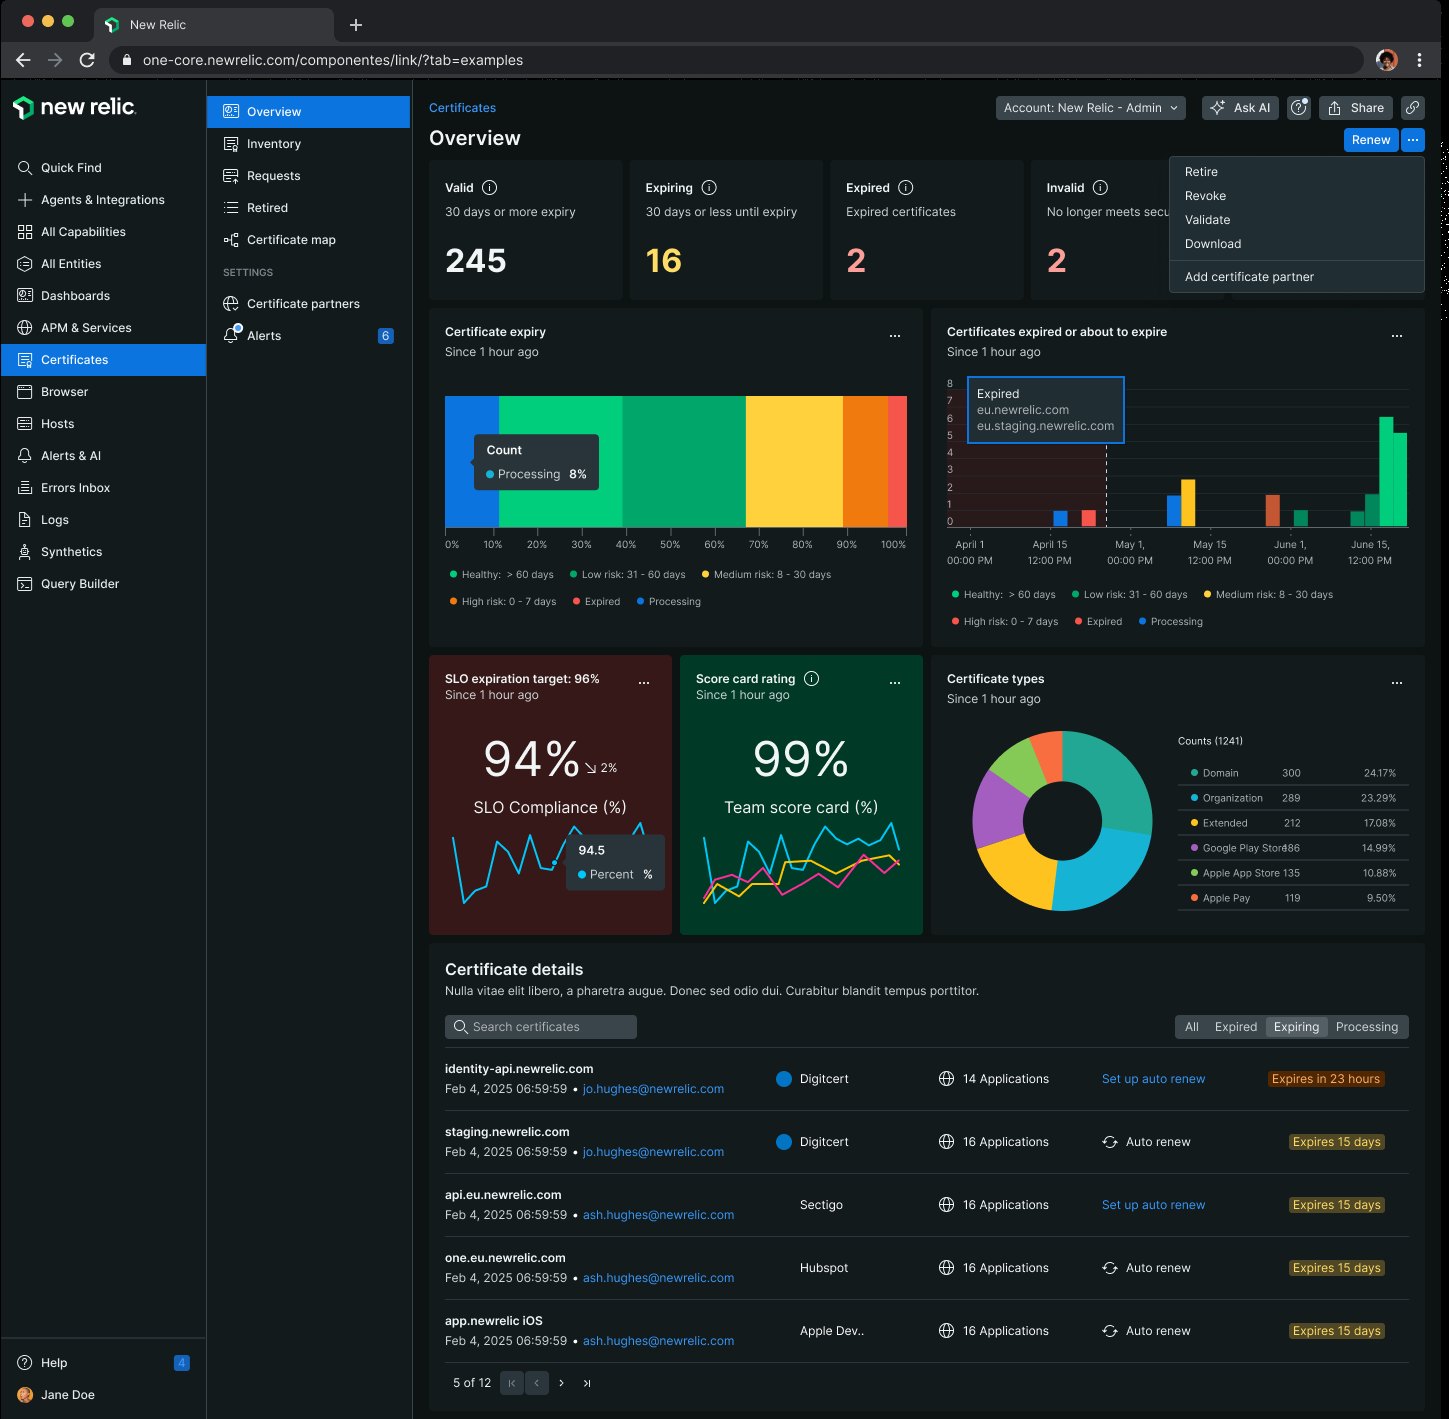Open Dashboards from the left sidebar

pyautogui.click(x=64, y=296)
